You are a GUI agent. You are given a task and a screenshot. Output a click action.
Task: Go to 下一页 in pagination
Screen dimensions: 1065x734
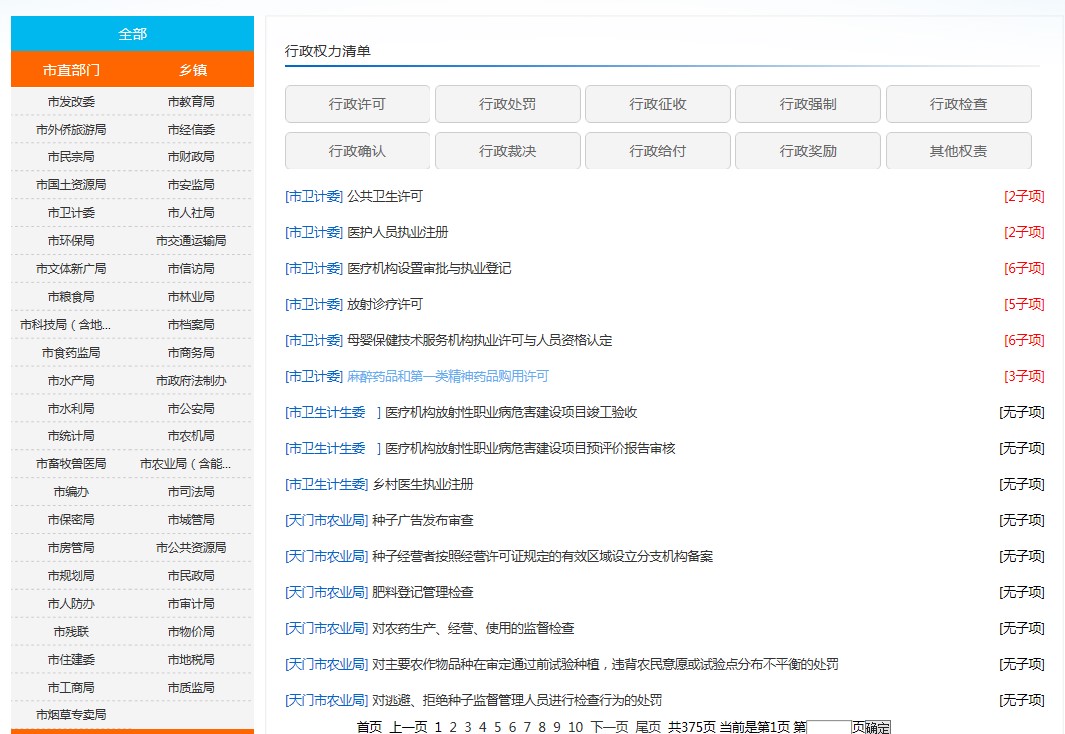pos(609,727)
